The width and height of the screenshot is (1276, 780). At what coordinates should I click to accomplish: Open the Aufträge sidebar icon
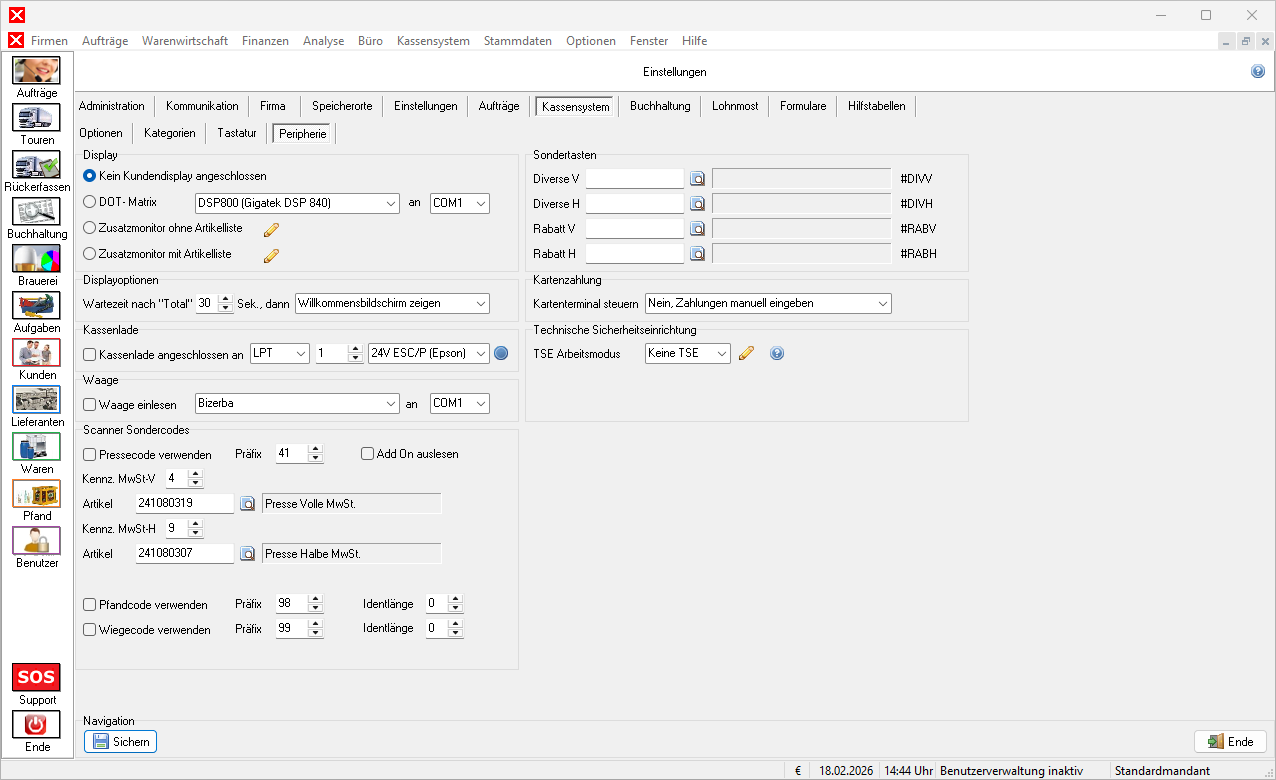[36, 71]
